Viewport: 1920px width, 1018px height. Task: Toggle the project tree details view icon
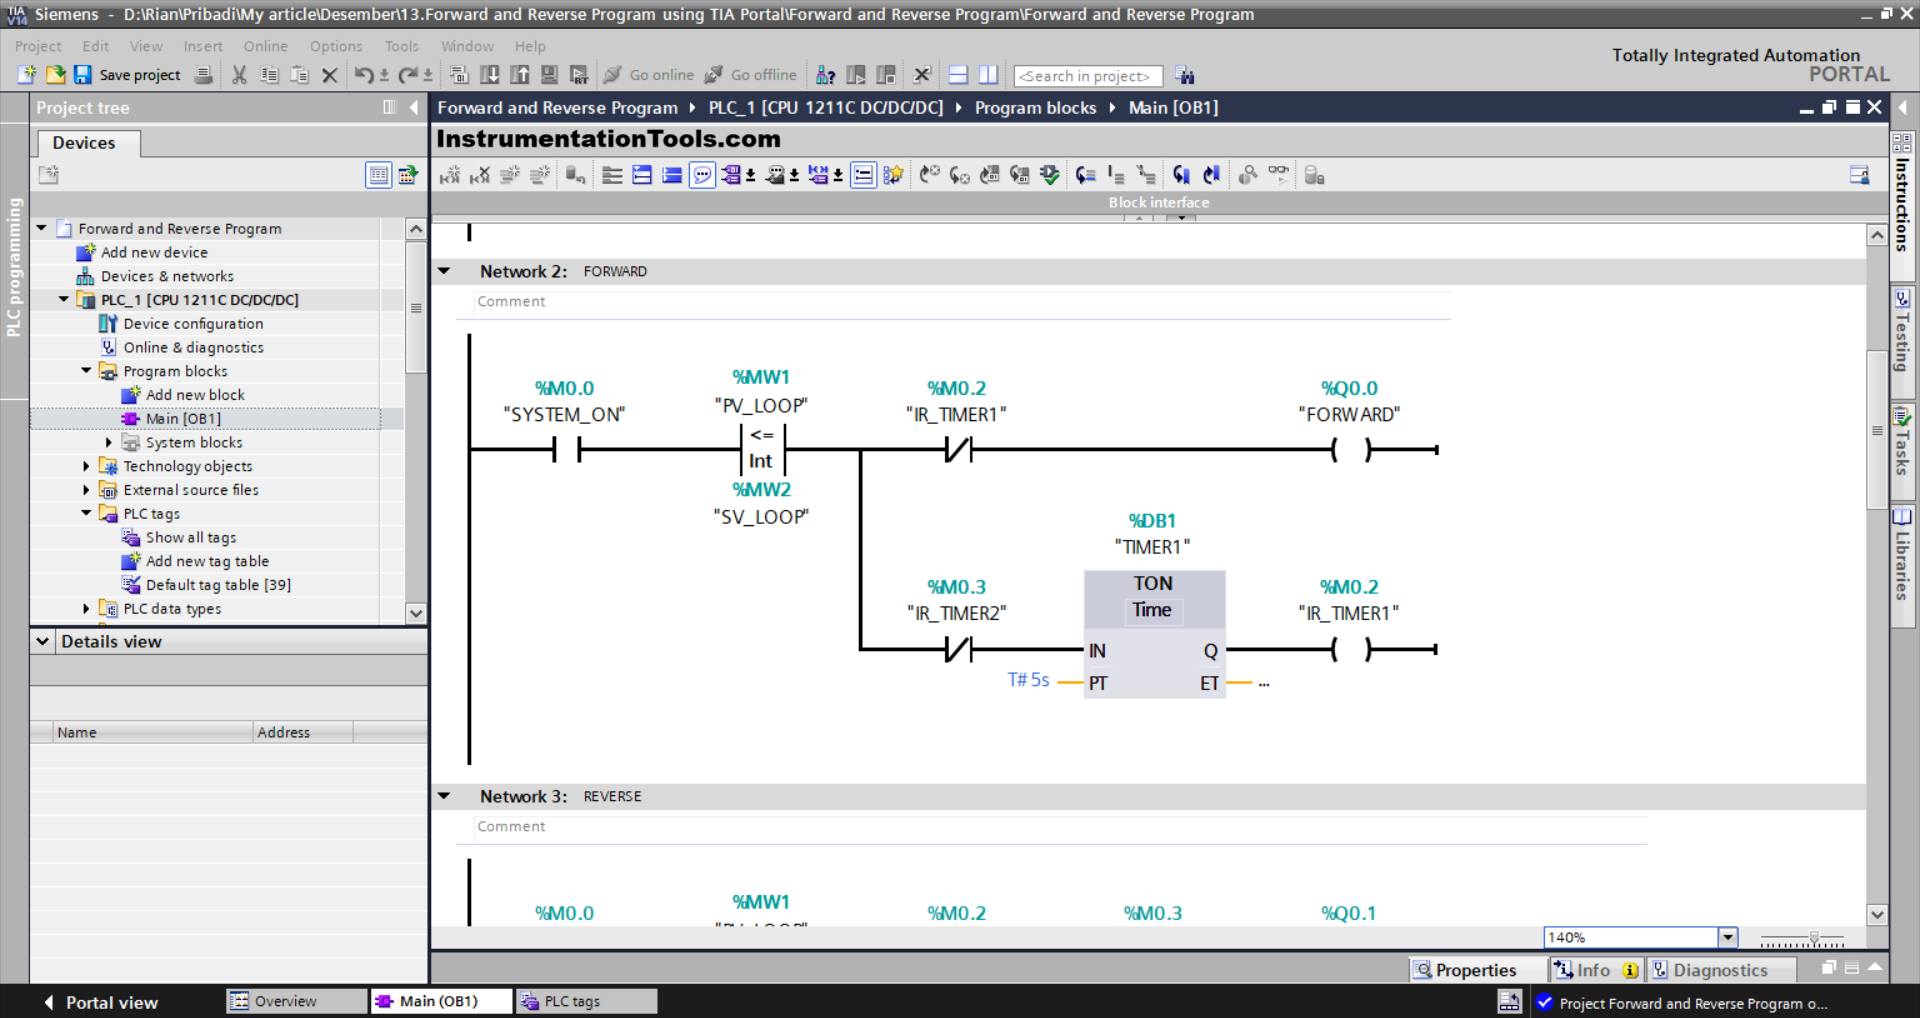click(378, 175)
